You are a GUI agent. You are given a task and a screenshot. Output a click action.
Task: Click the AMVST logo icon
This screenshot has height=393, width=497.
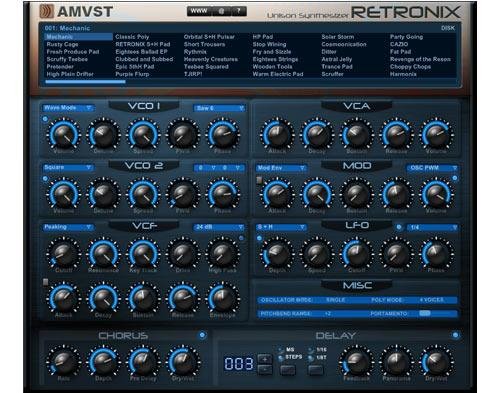(47, 12)
